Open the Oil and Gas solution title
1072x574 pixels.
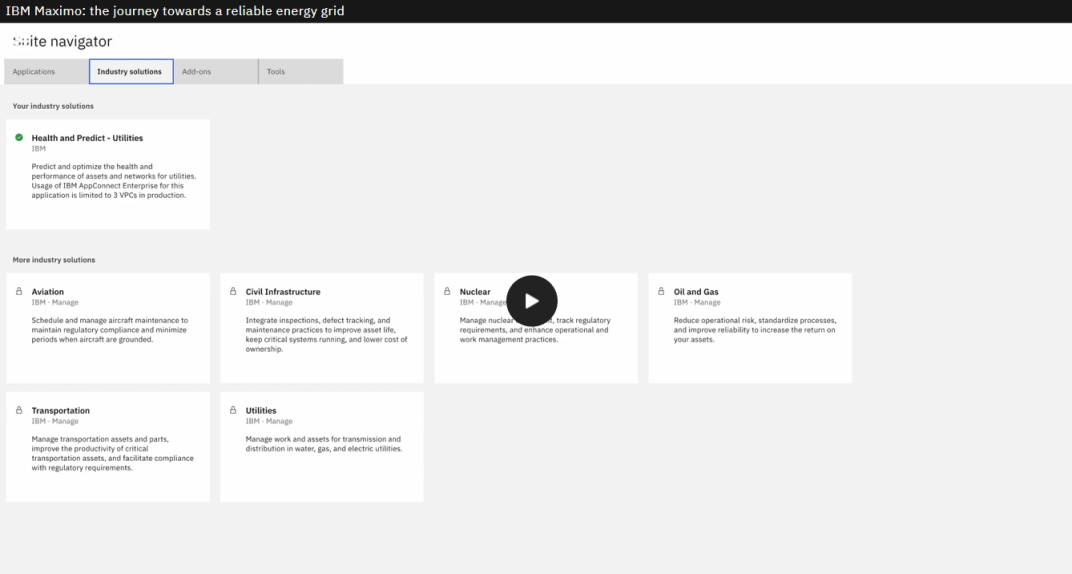696,292
